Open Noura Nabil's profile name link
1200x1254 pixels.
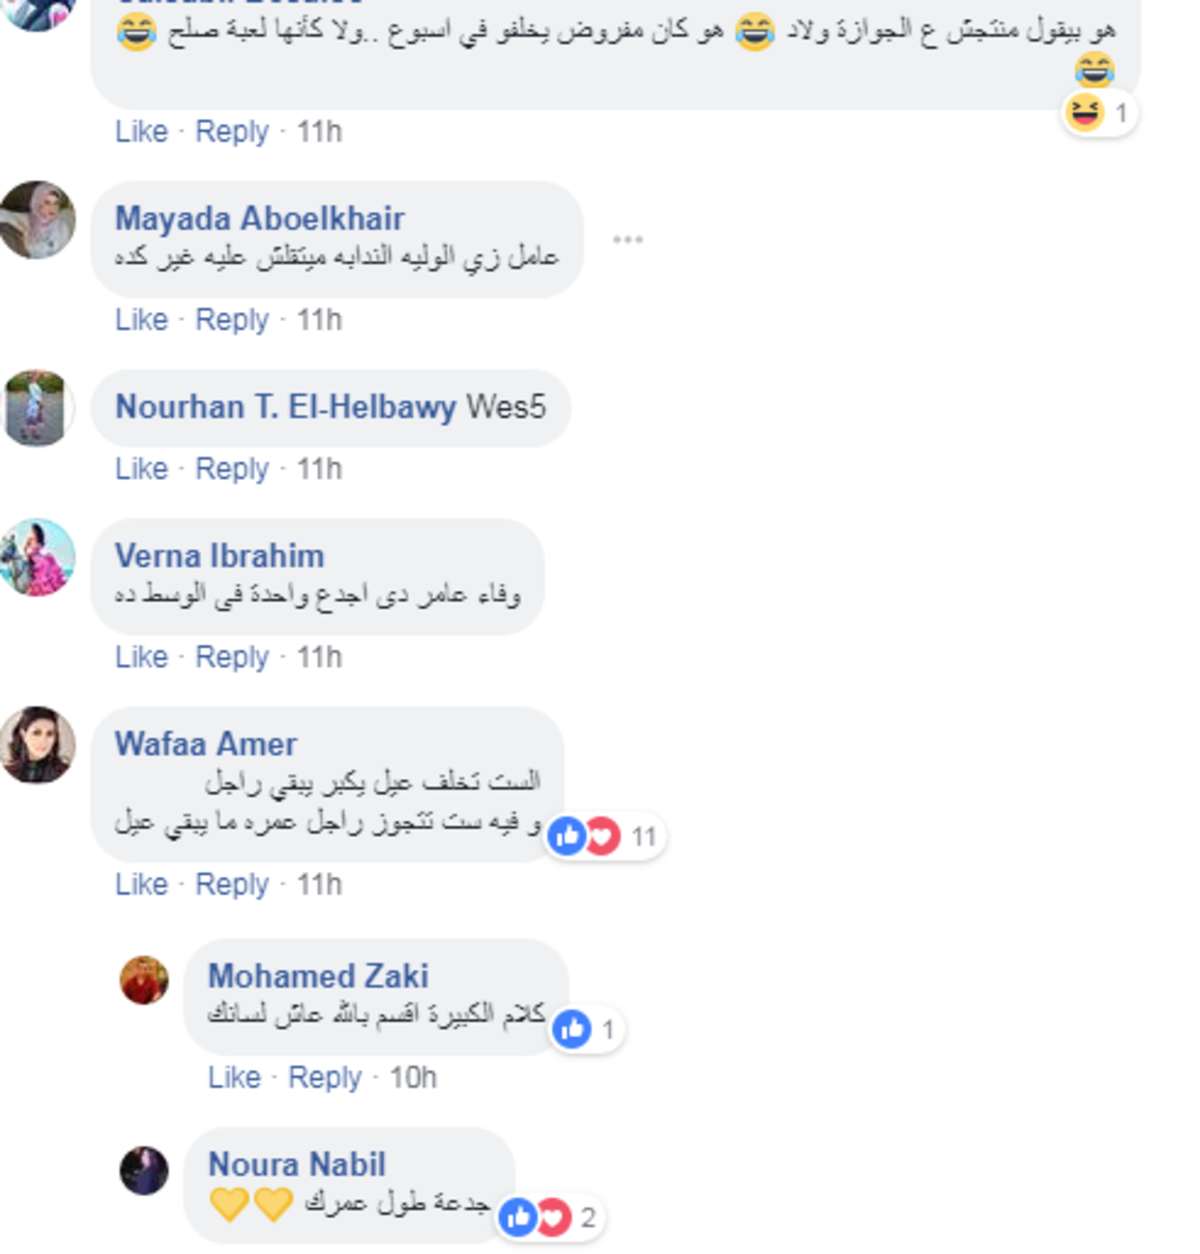pos(297,1164)
